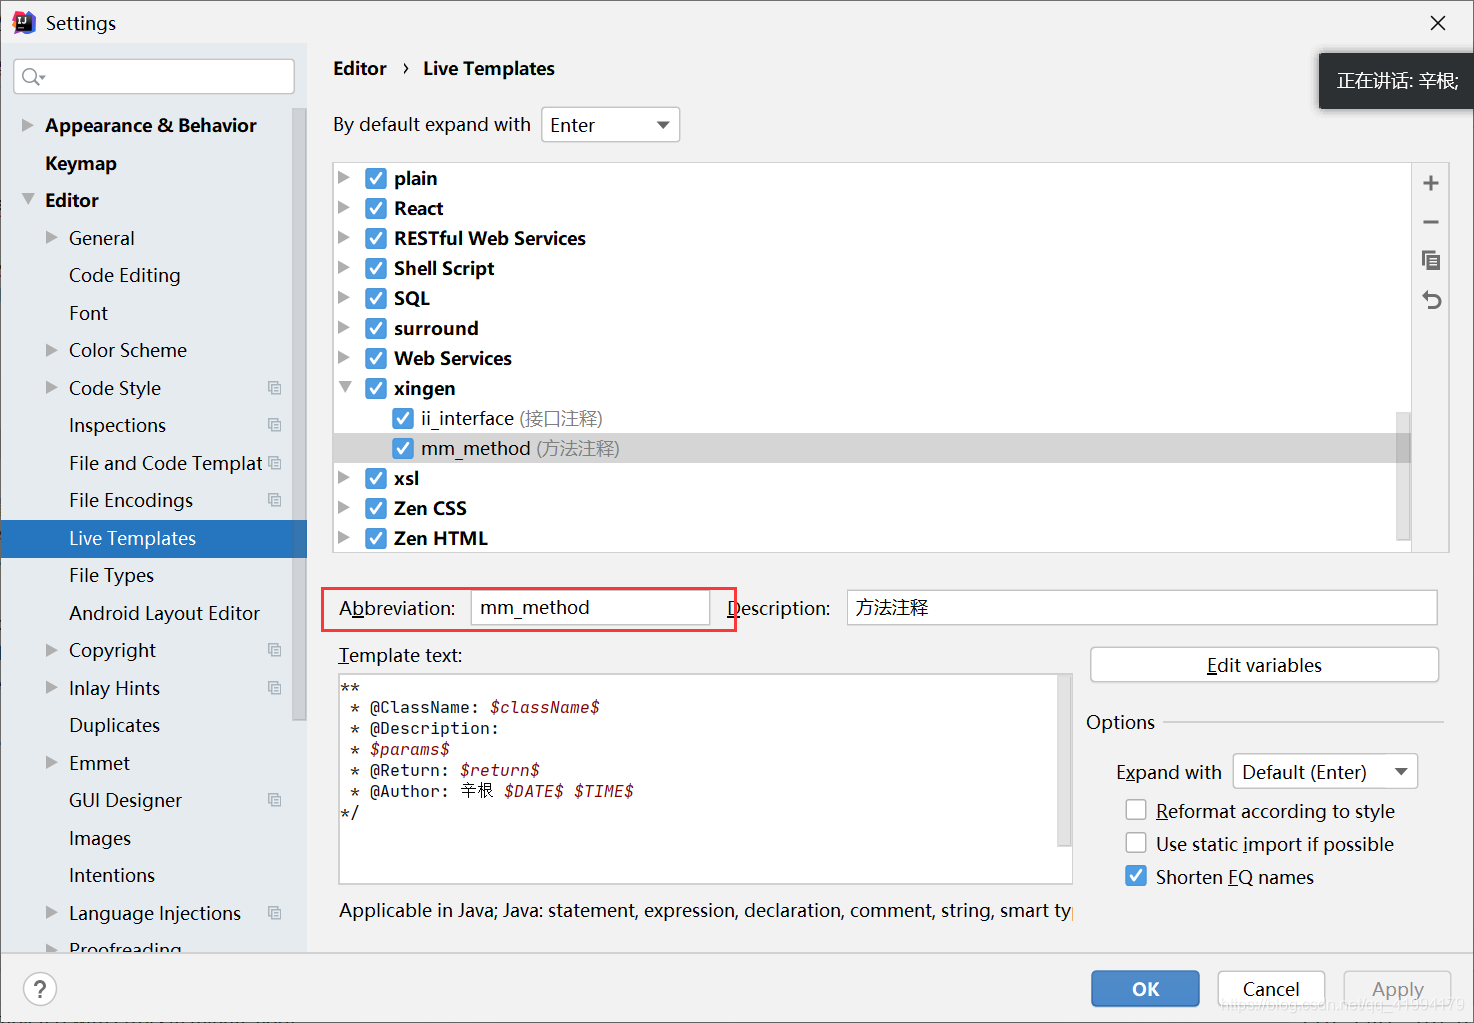Screen dimensions: 1474x1023
Task: Click the Cancel button
Action: 1271,989
